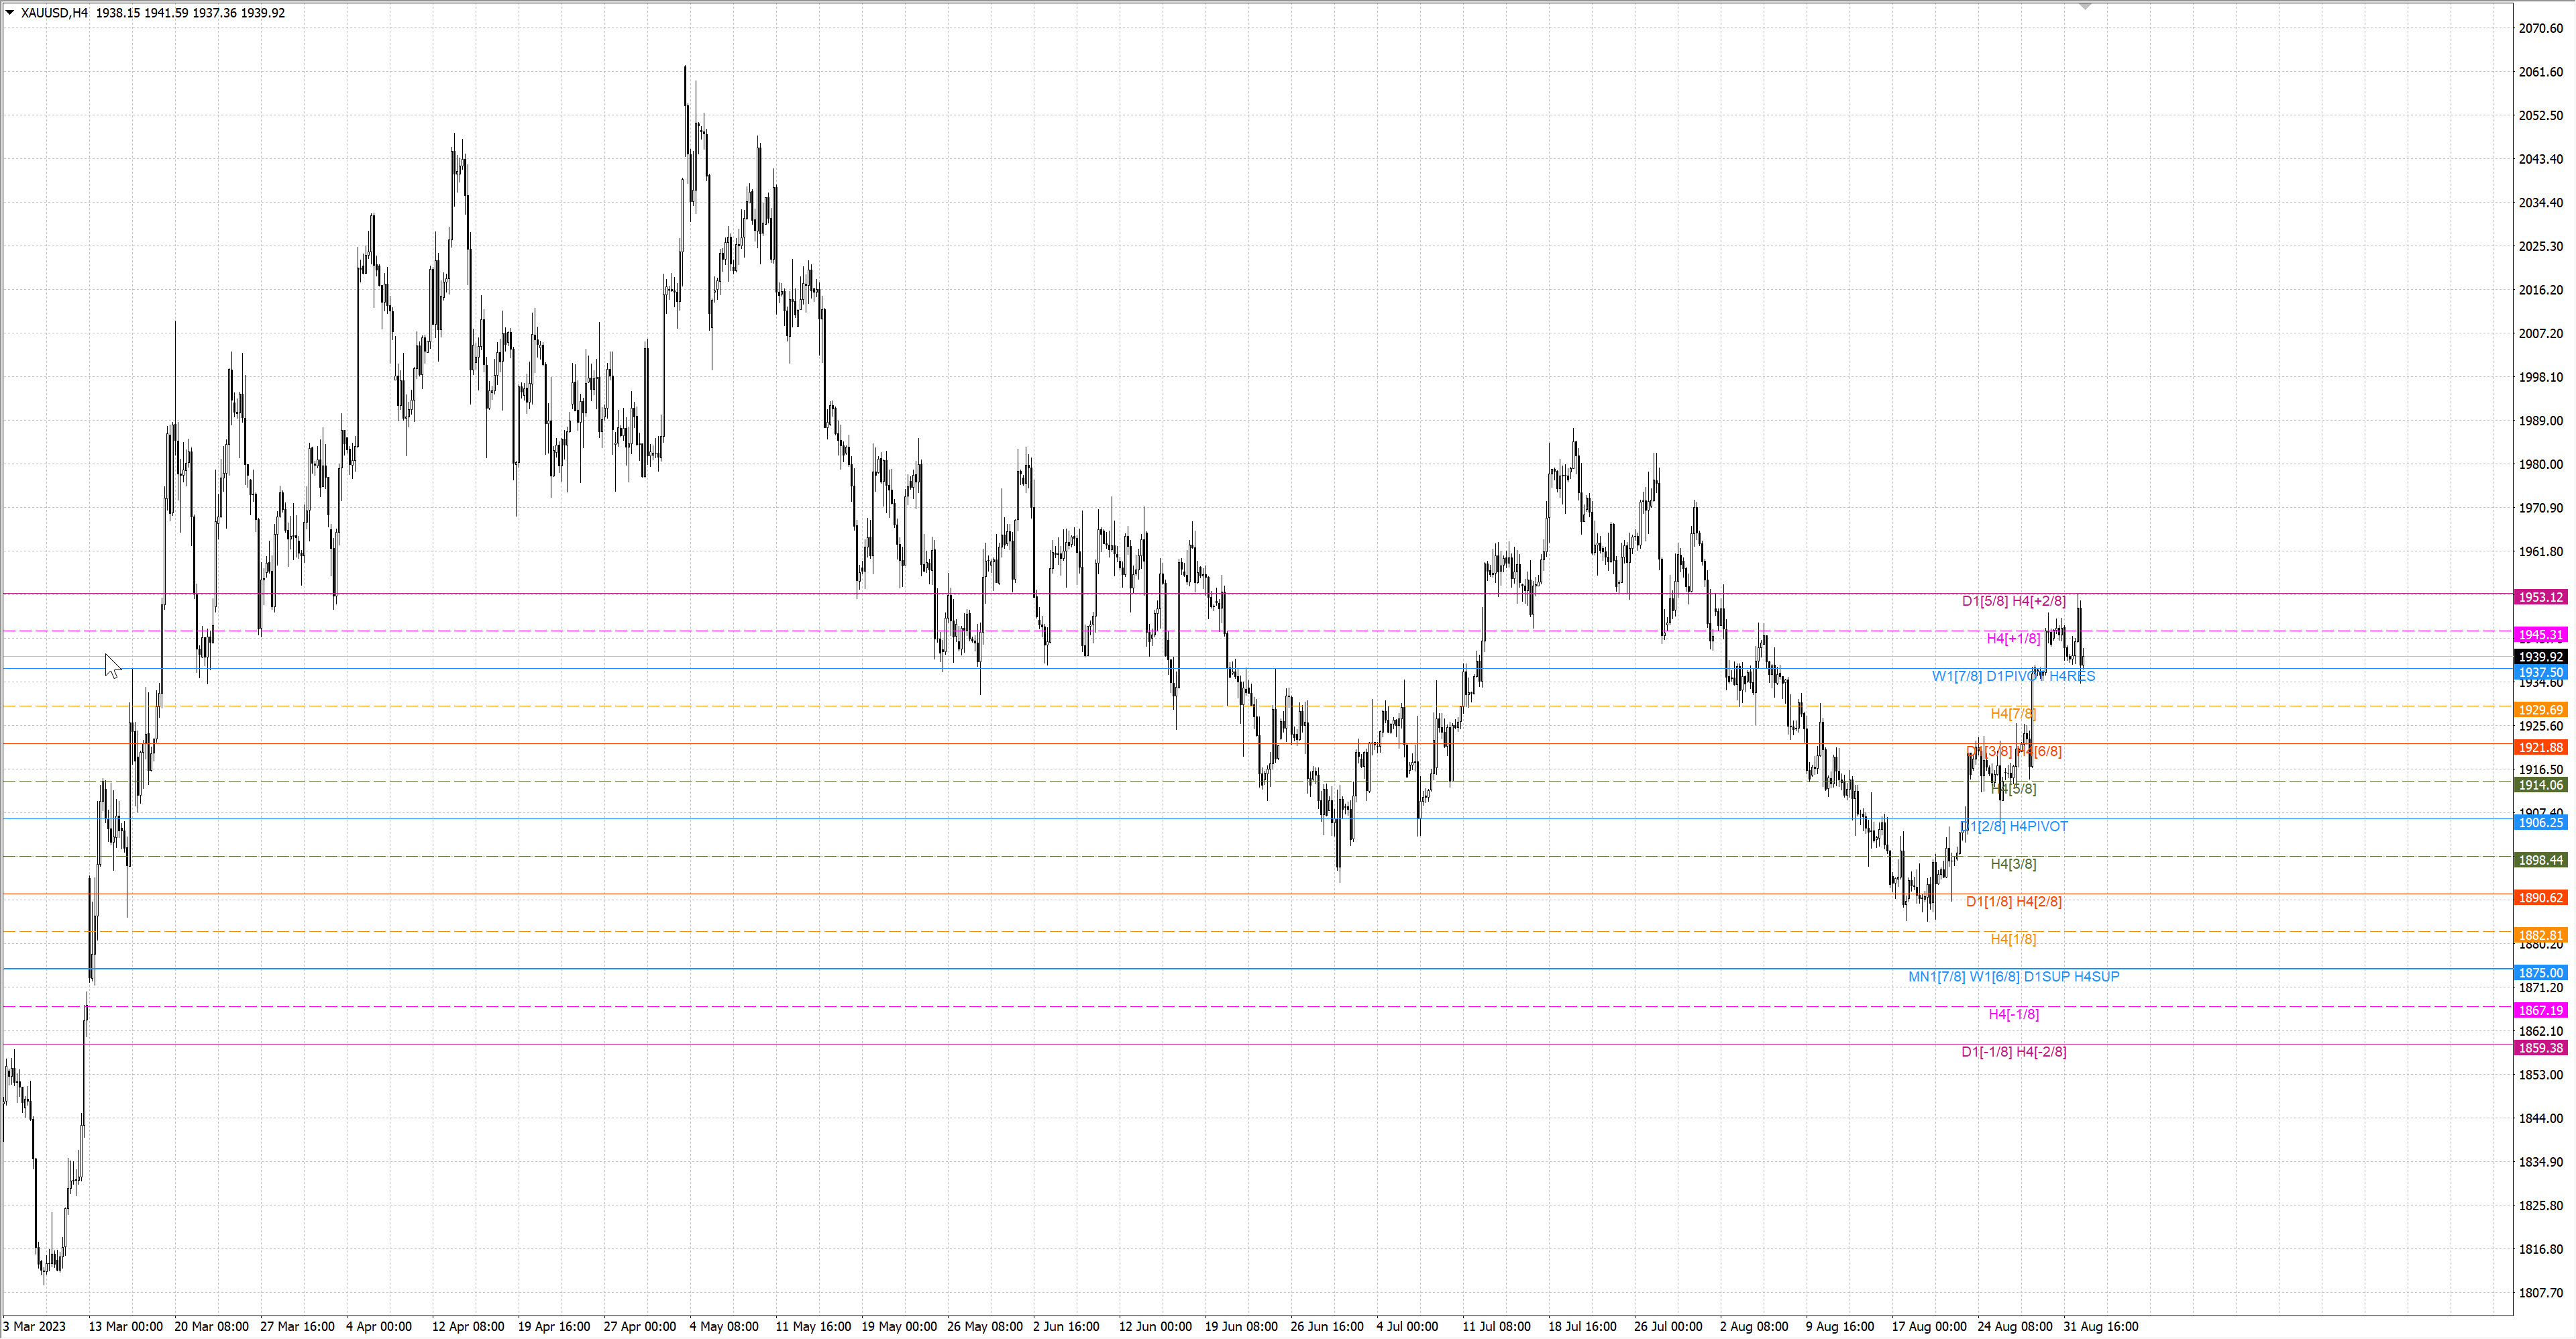Click the red 1921.88 price tag
The height and width of the screenshot is (1339, 2576).
(x=2540, y=747)
